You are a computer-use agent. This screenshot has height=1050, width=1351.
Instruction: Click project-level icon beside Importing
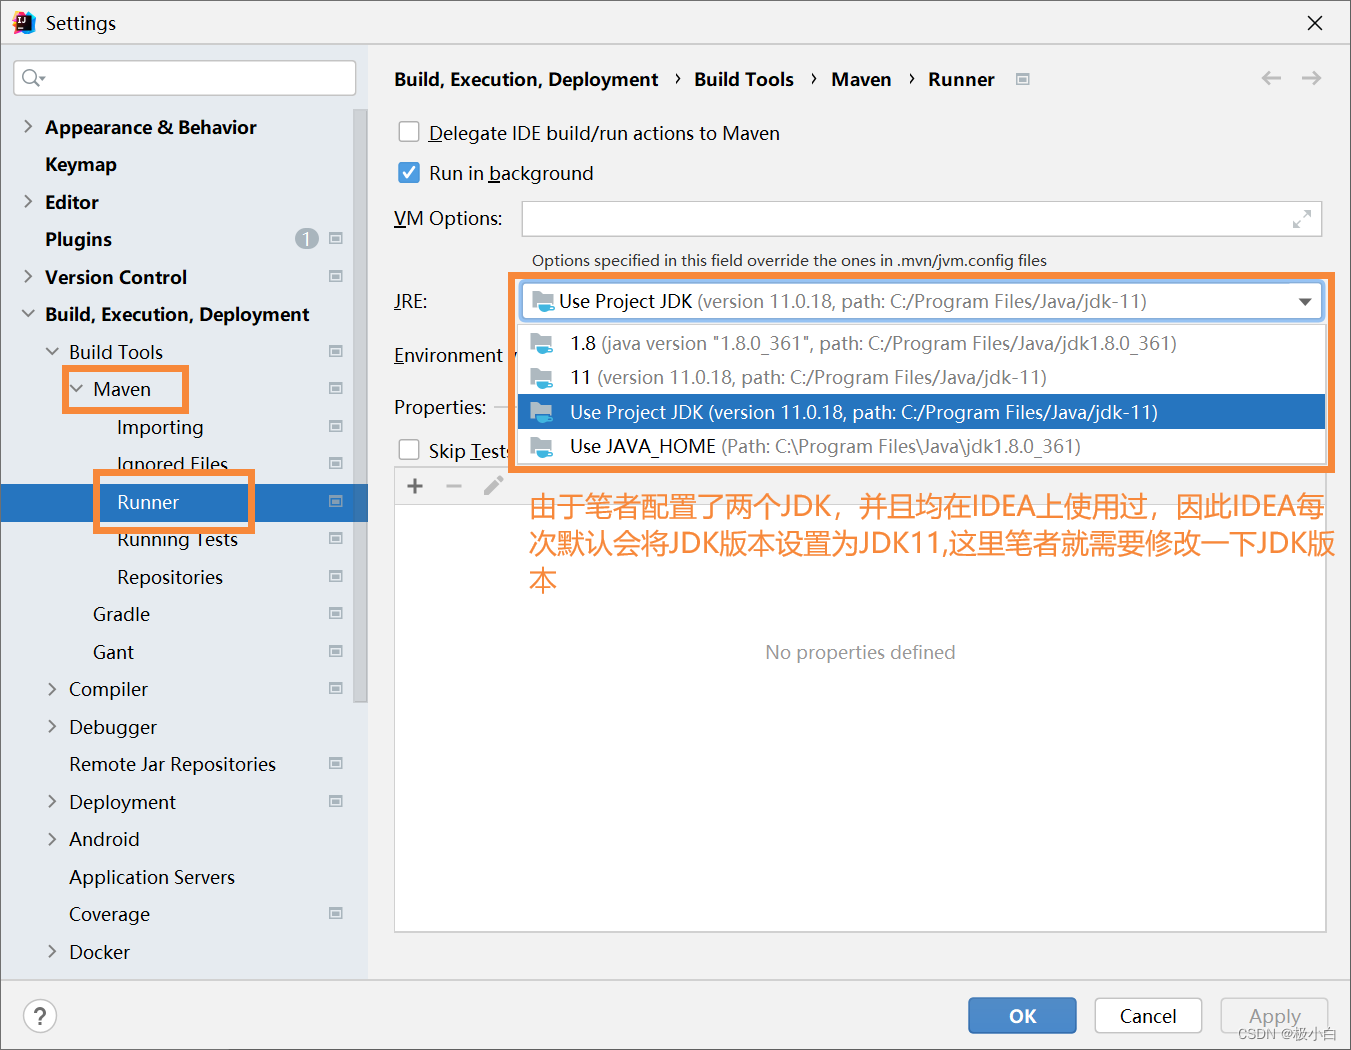(336, 426)
